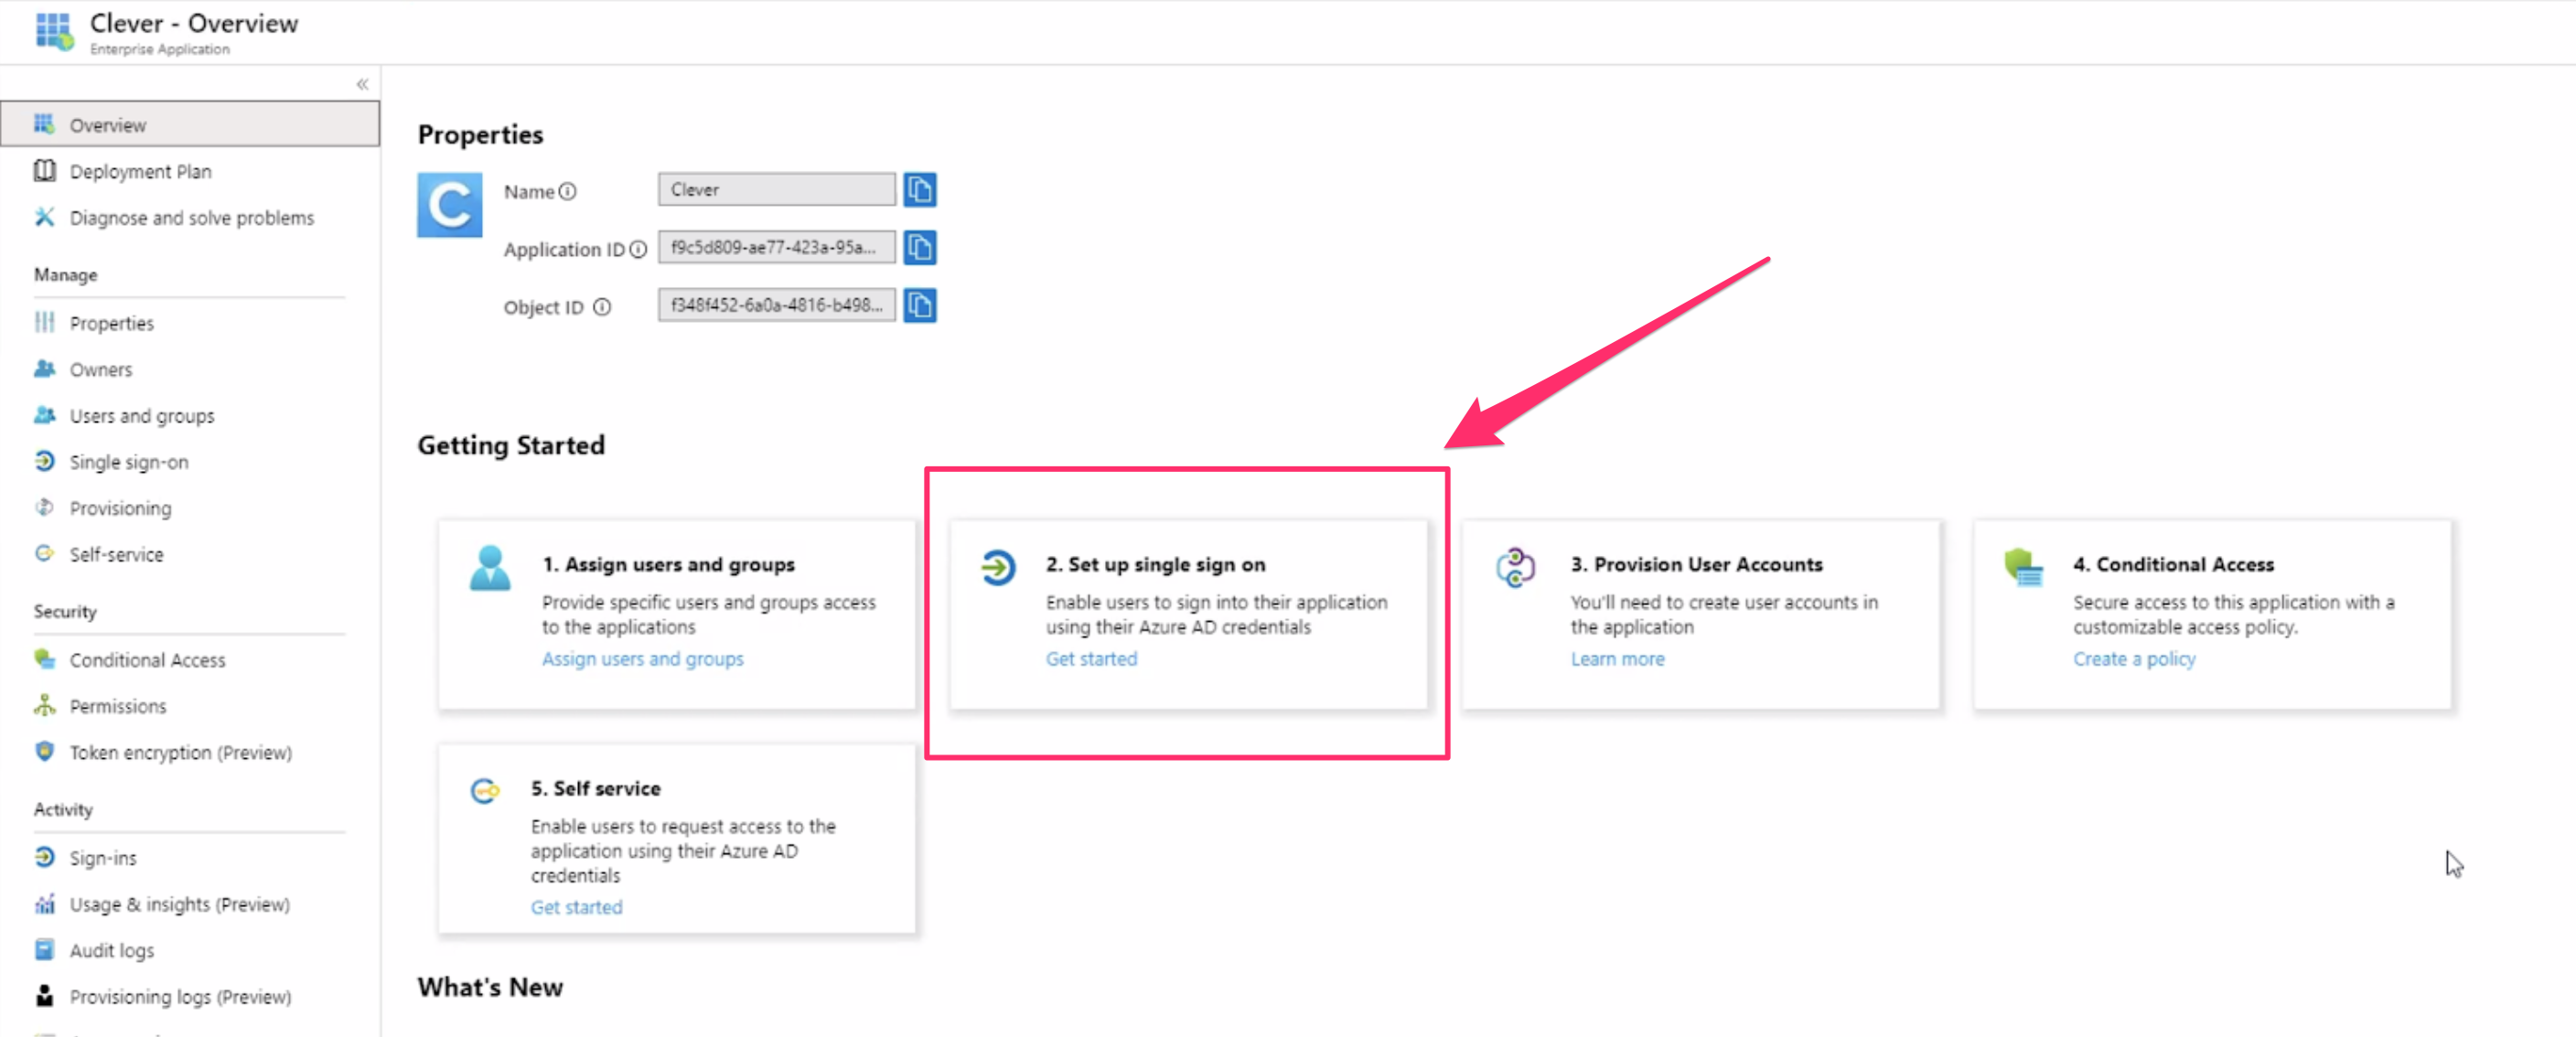Copy the Name field value
This screenshot has width=2576, height=1037.
[x=920, y=189]
